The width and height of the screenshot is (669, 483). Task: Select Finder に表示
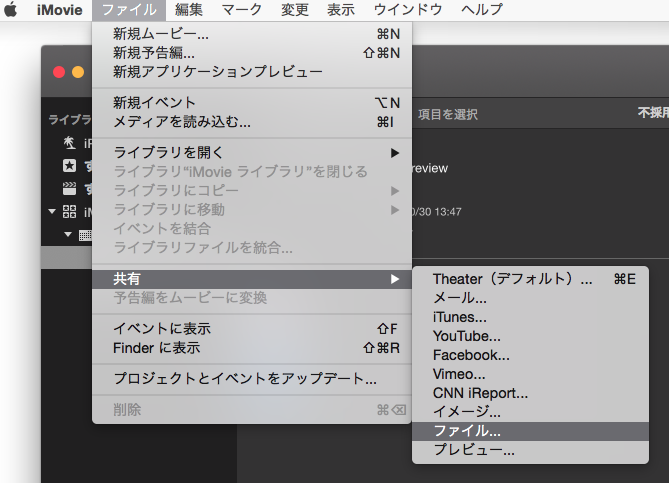[x=252, y=348]
